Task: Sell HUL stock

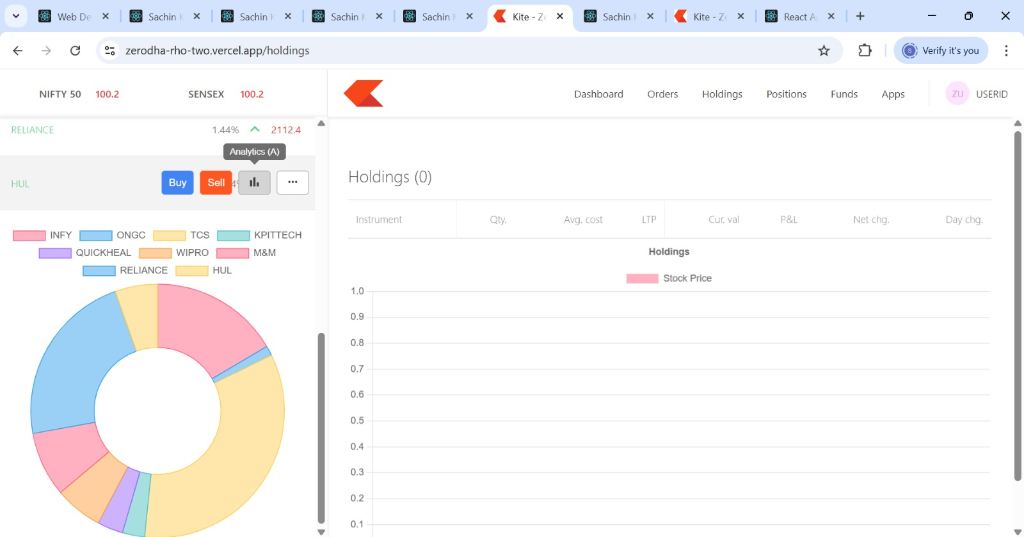Action: coord(216,183)
